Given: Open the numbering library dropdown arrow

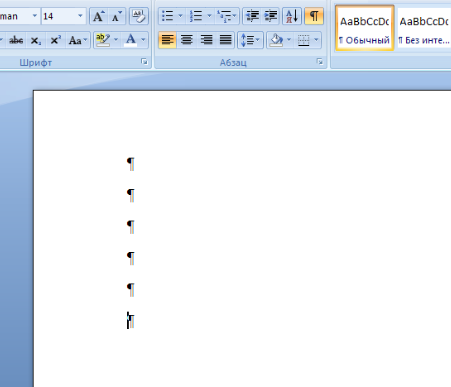Looking at the screenshot, I should (x=209, y=16).
